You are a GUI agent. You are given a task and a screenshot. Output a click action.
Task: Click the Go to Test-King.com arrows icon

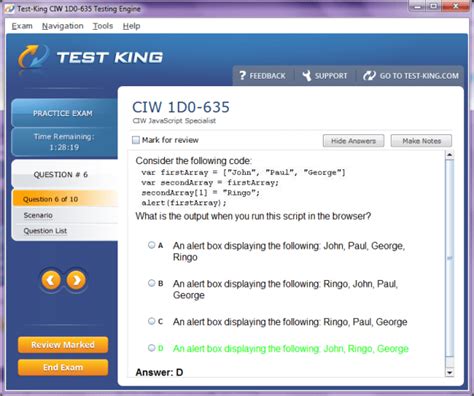pyautogui.click(x=369, y=76)
